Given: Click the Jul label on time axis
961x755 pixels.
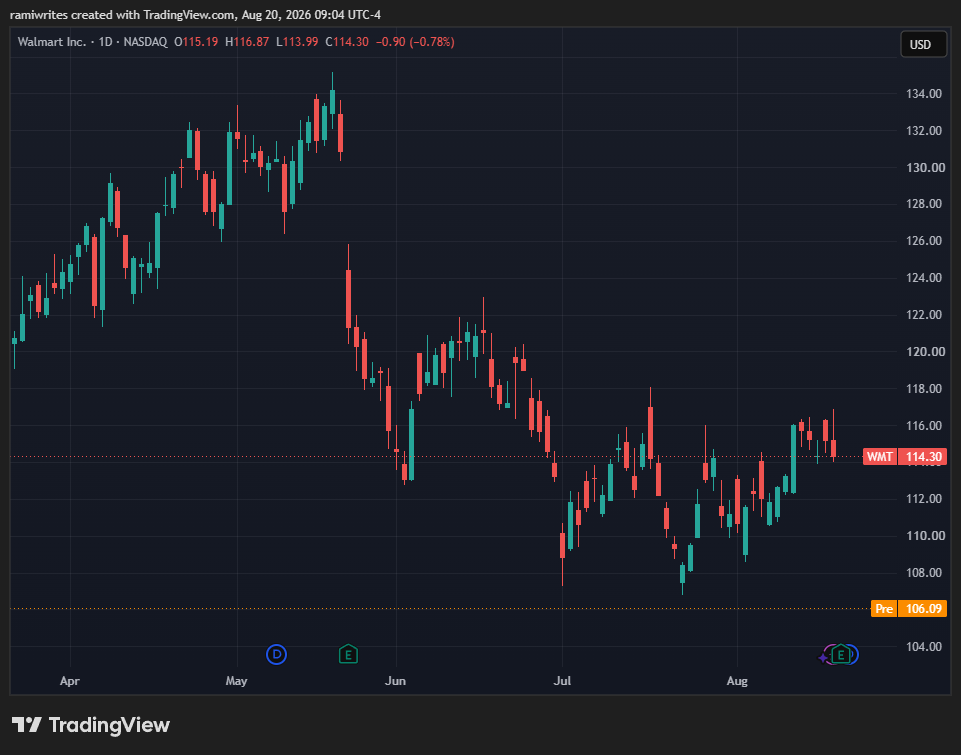Looking at the screenshot, I should coord(562,681).
